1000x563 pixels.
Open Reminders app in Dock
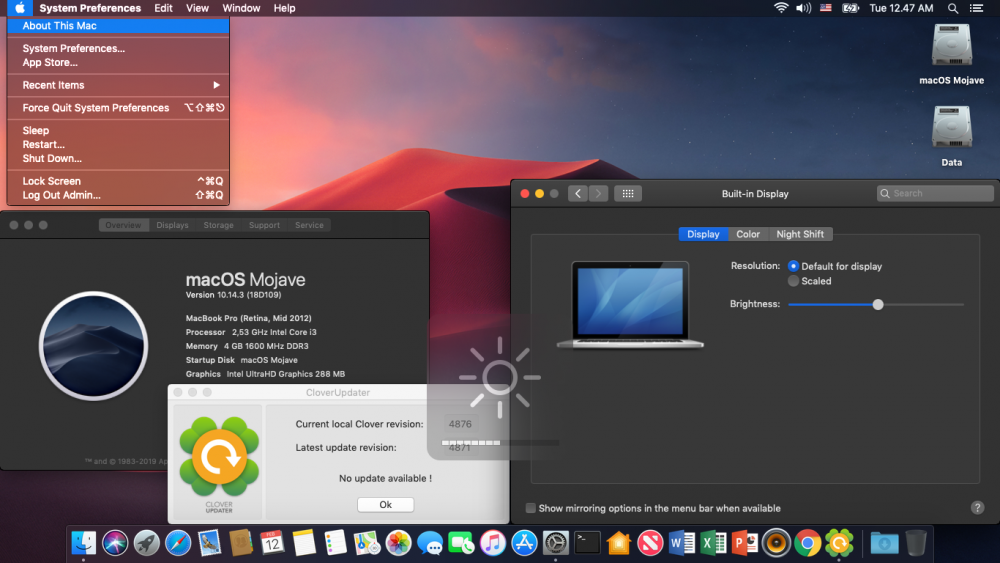coord(335,543)
